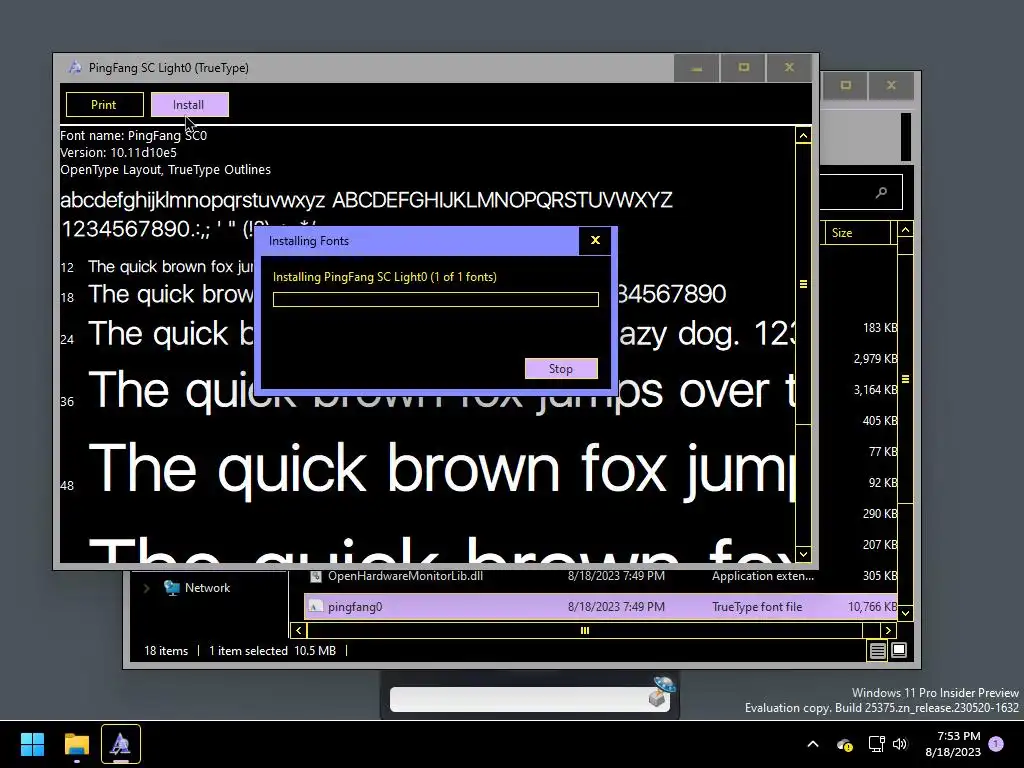Show hidden system tray icons
The image size is (1024, 768).
point(813,744)
